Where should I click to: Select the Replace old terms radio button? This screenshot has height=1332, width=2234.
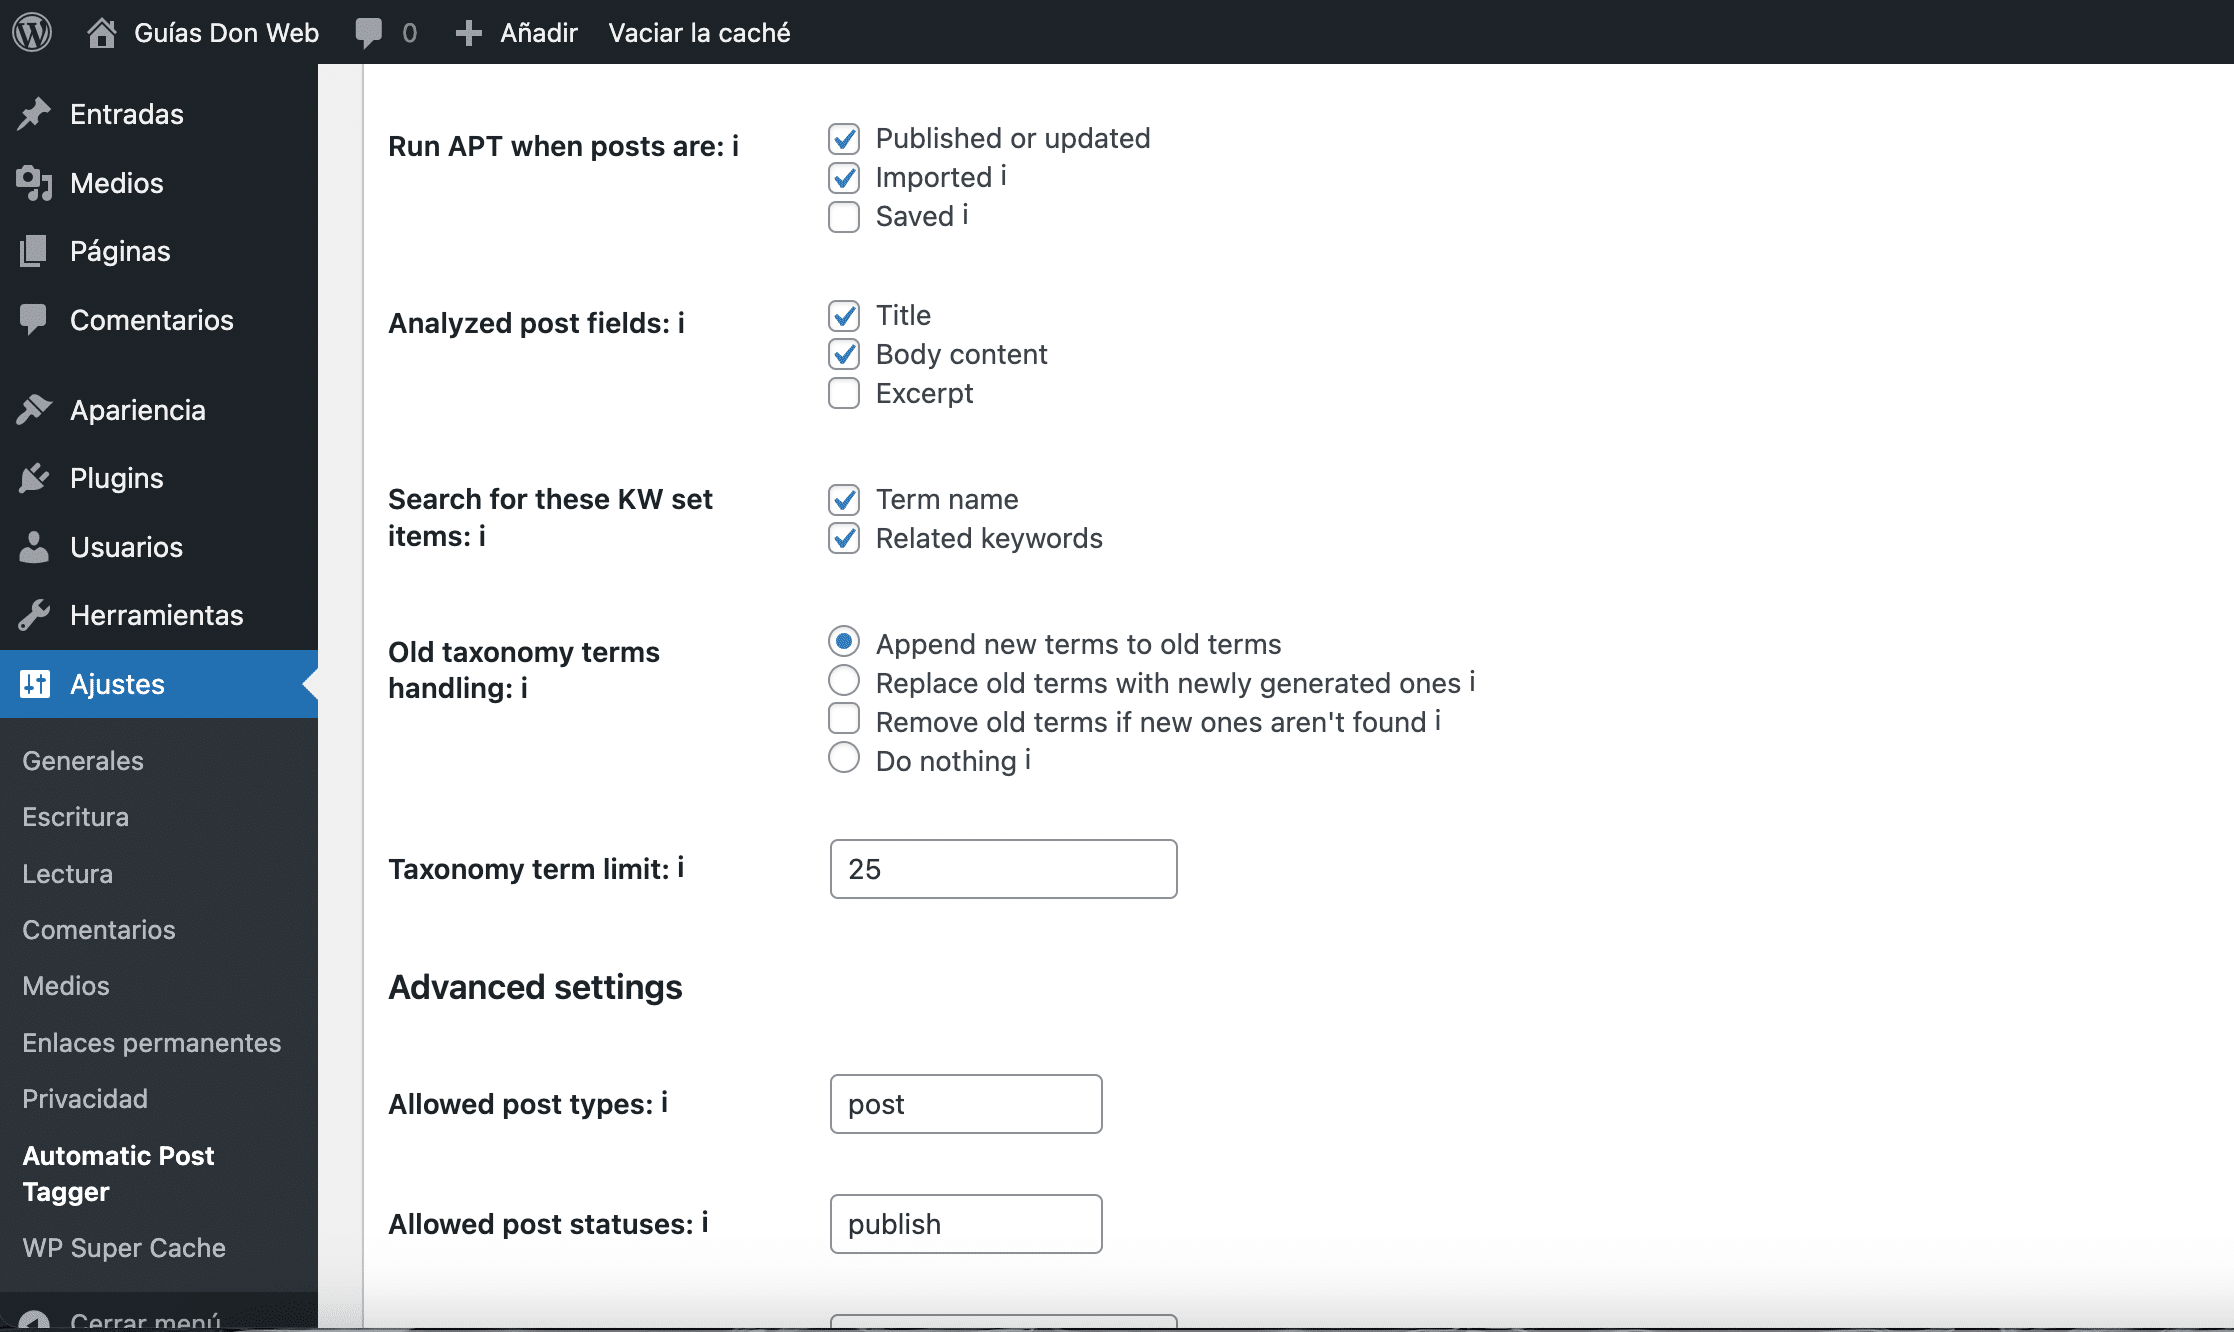coord(844,681)
